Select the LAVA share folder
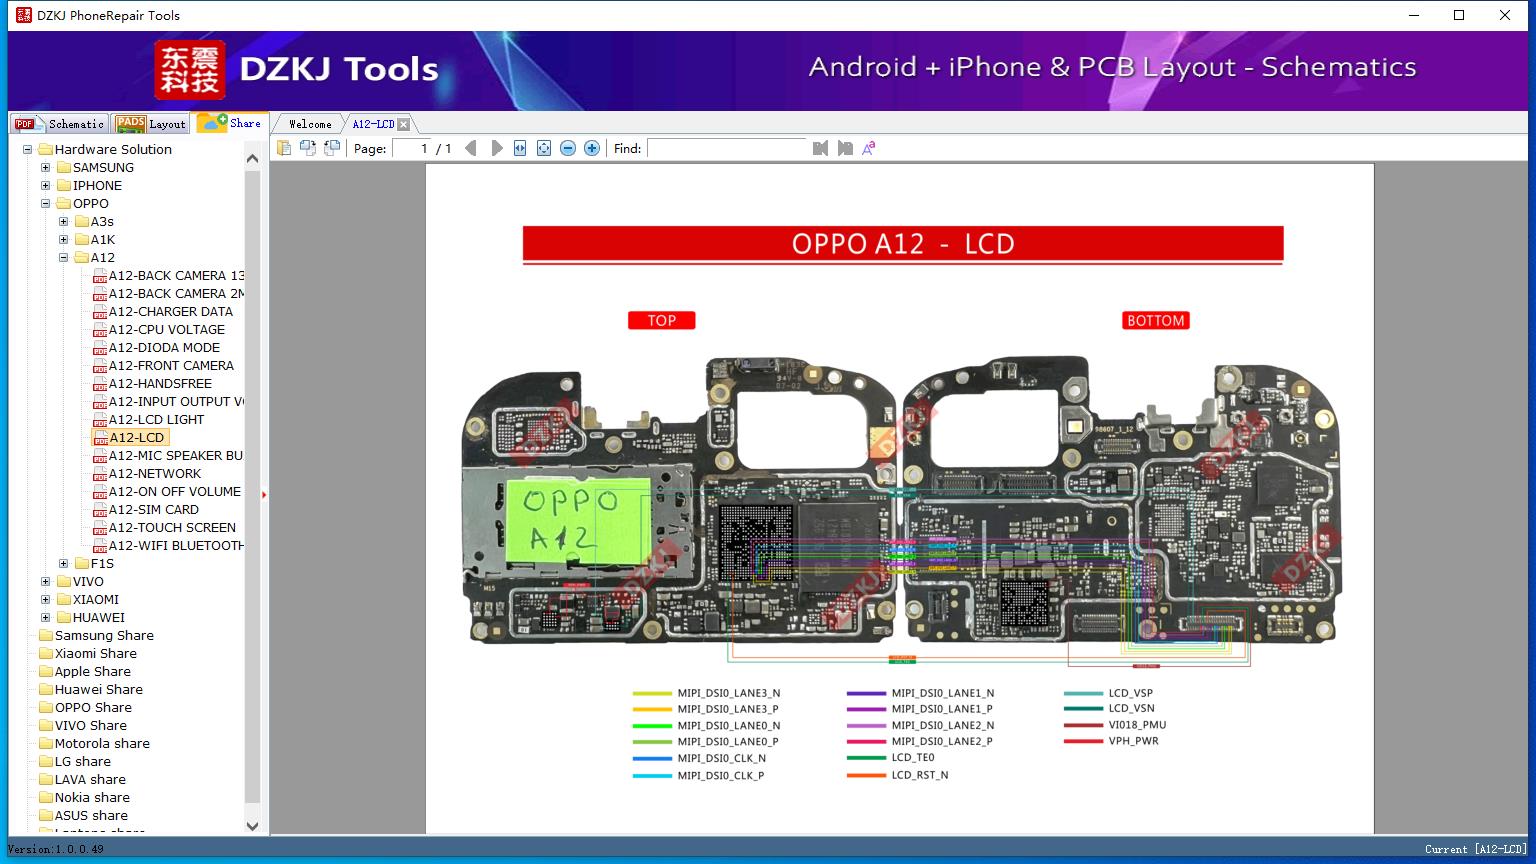 (90, 780)
